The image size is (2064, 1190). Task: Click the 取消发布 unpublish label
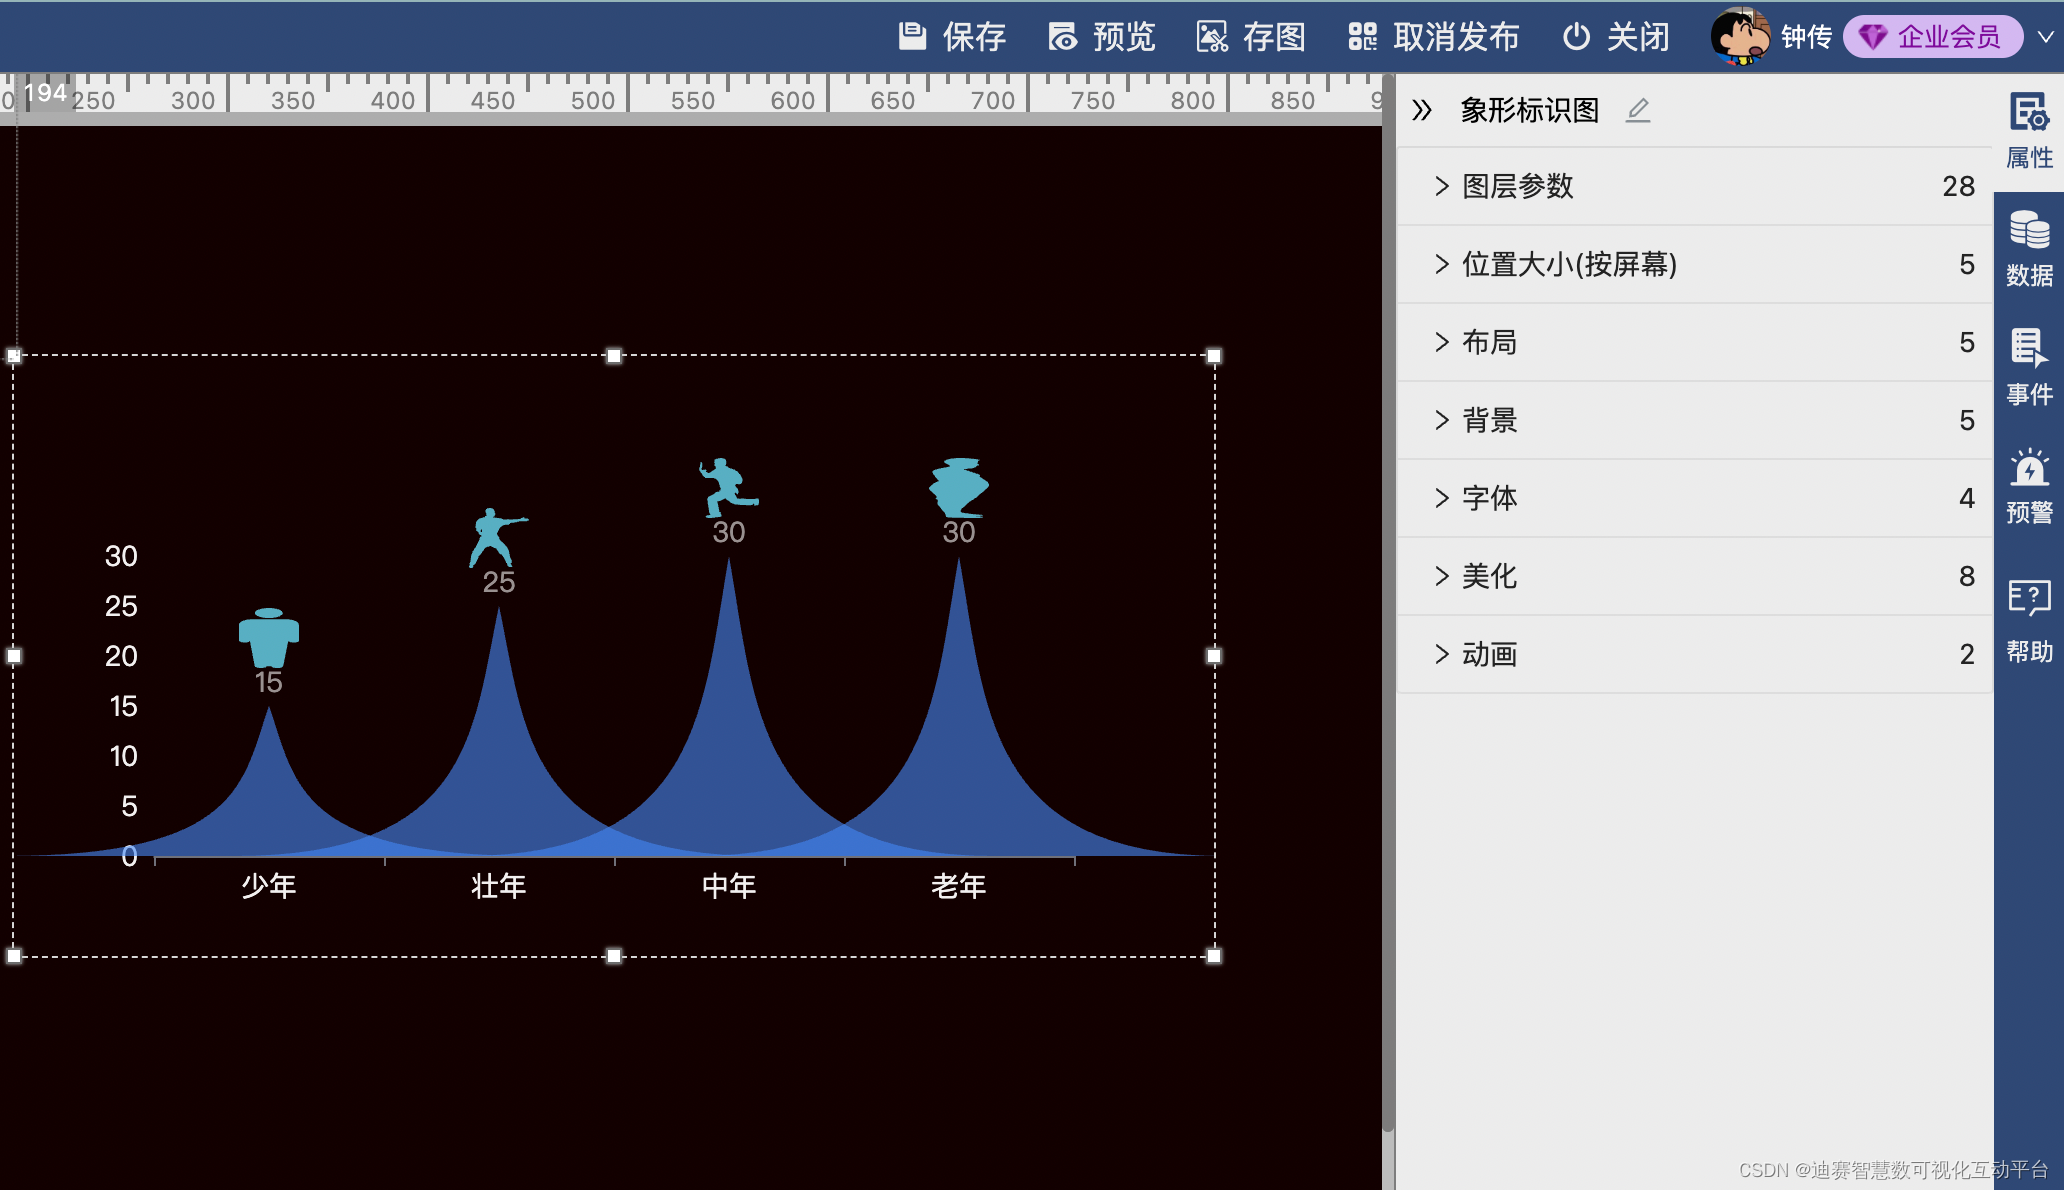[x=1456, y=37]
